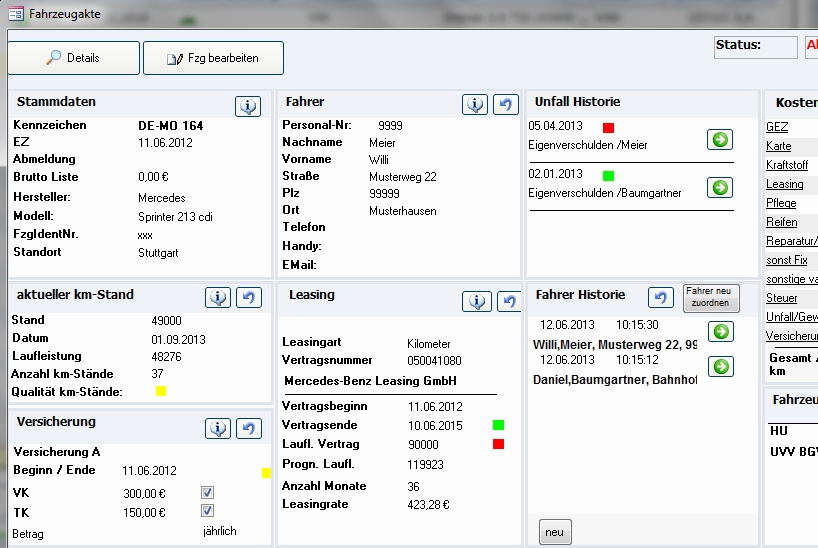Open the sonst Fix cost link
This screenshot has width=818, height=548.
click(x=787, y=260)
